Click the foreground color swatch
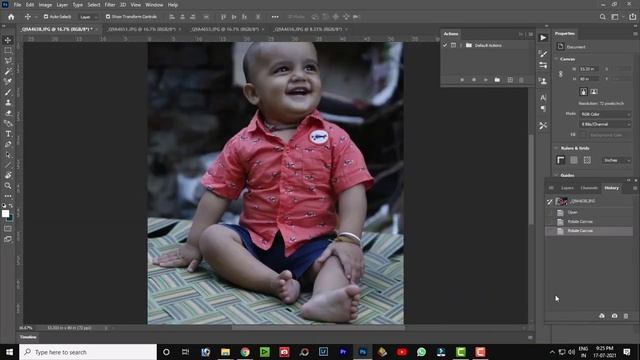This screenshot has width=640, height=360. click(x=5, y=213)
